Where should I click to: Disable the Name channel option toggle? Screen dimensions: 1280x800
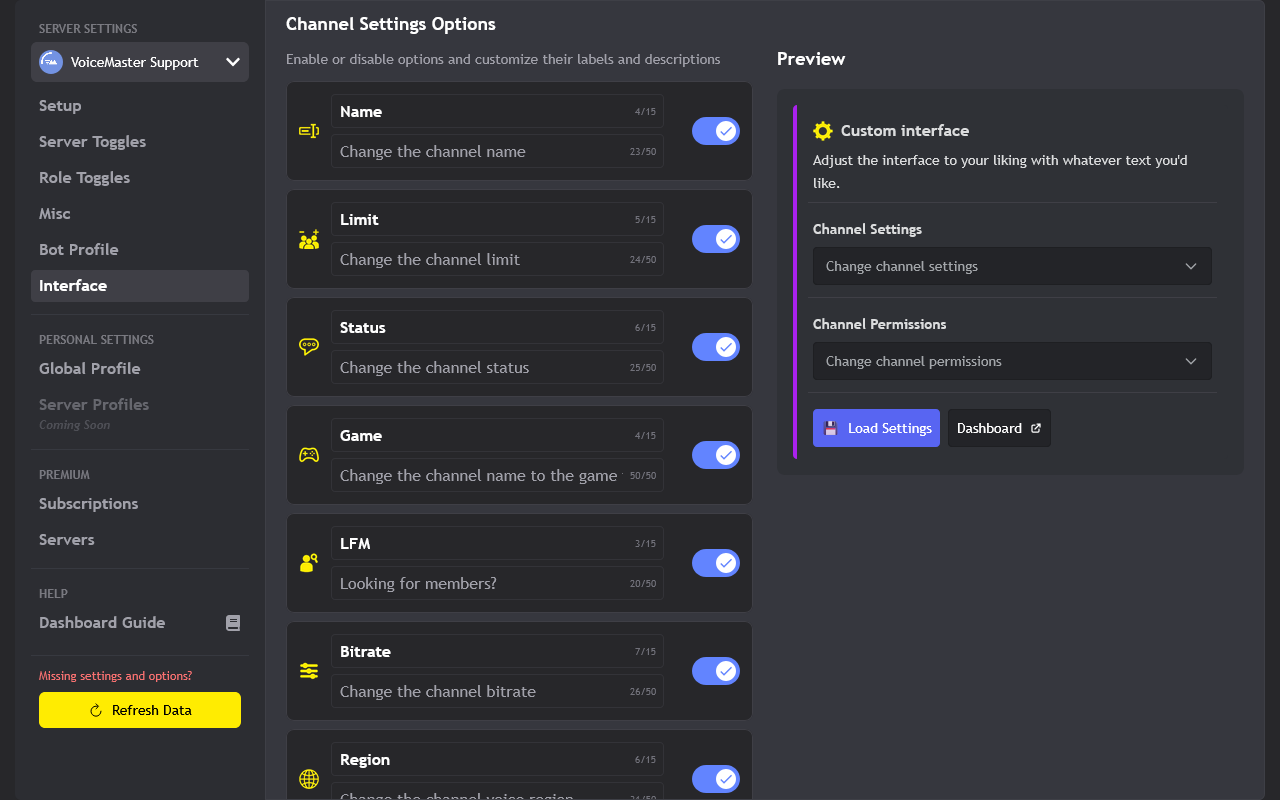click(x=715, y=131)
